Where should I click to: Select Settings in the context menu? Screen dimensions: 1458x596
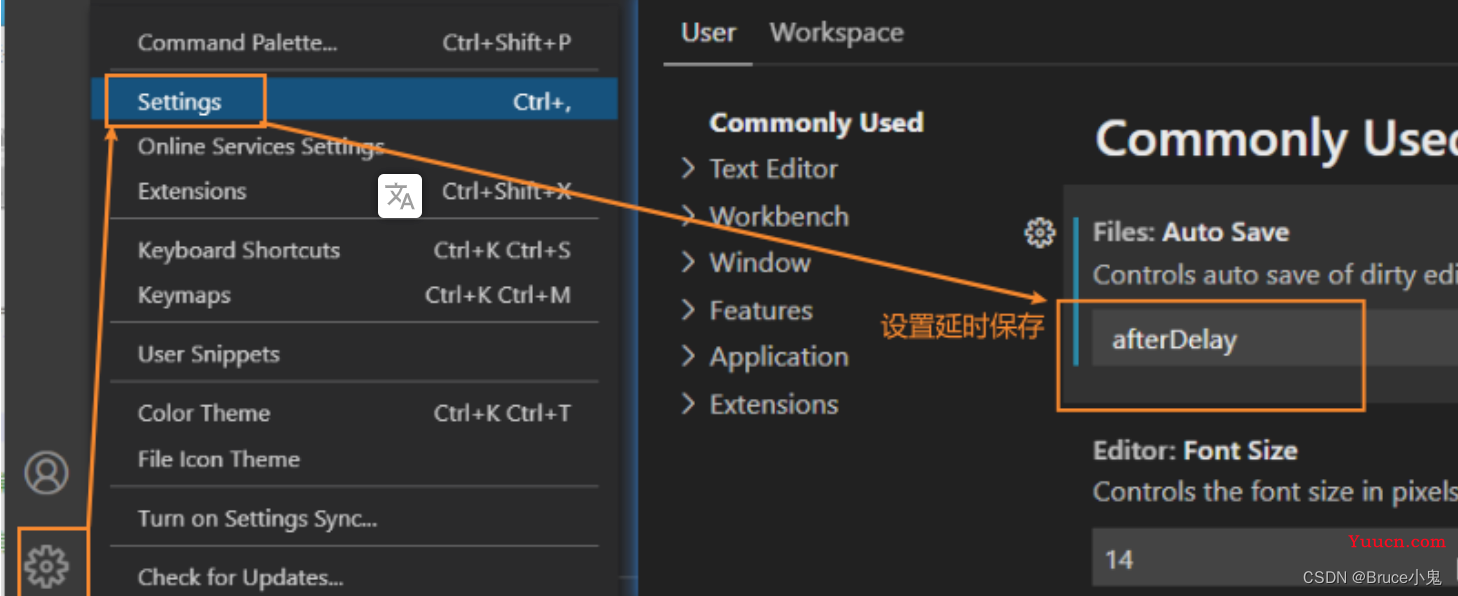tap(354, 101)
